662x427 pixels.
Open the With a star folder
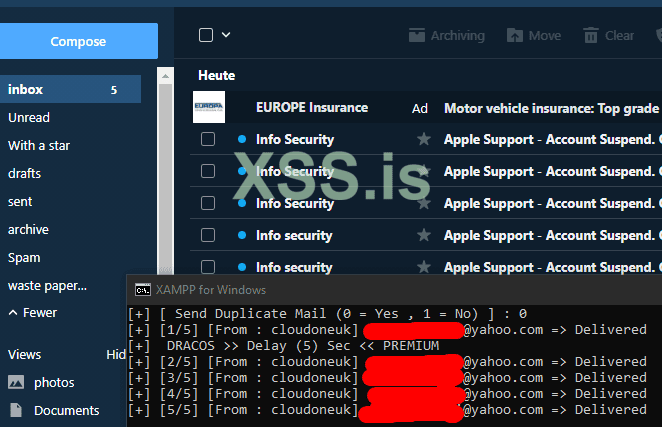tap(39, 146)
